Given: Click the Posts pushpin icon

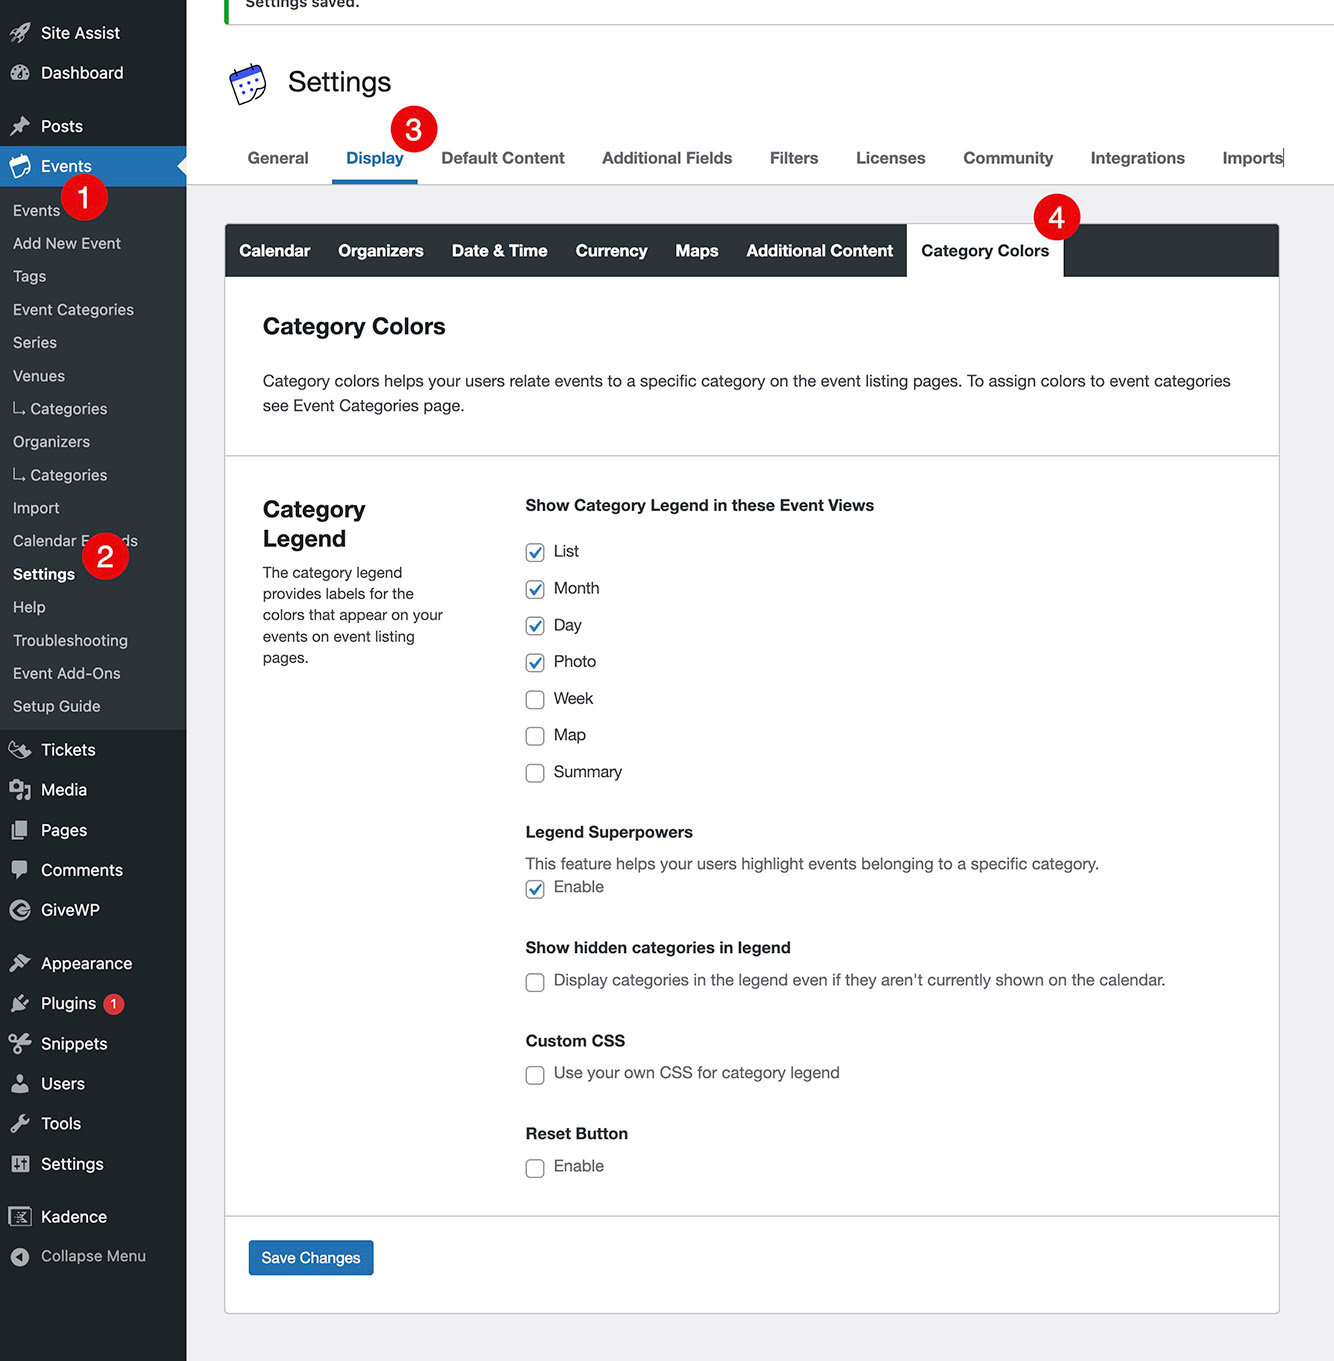Looking at the screenshot, I should point(20,126).
